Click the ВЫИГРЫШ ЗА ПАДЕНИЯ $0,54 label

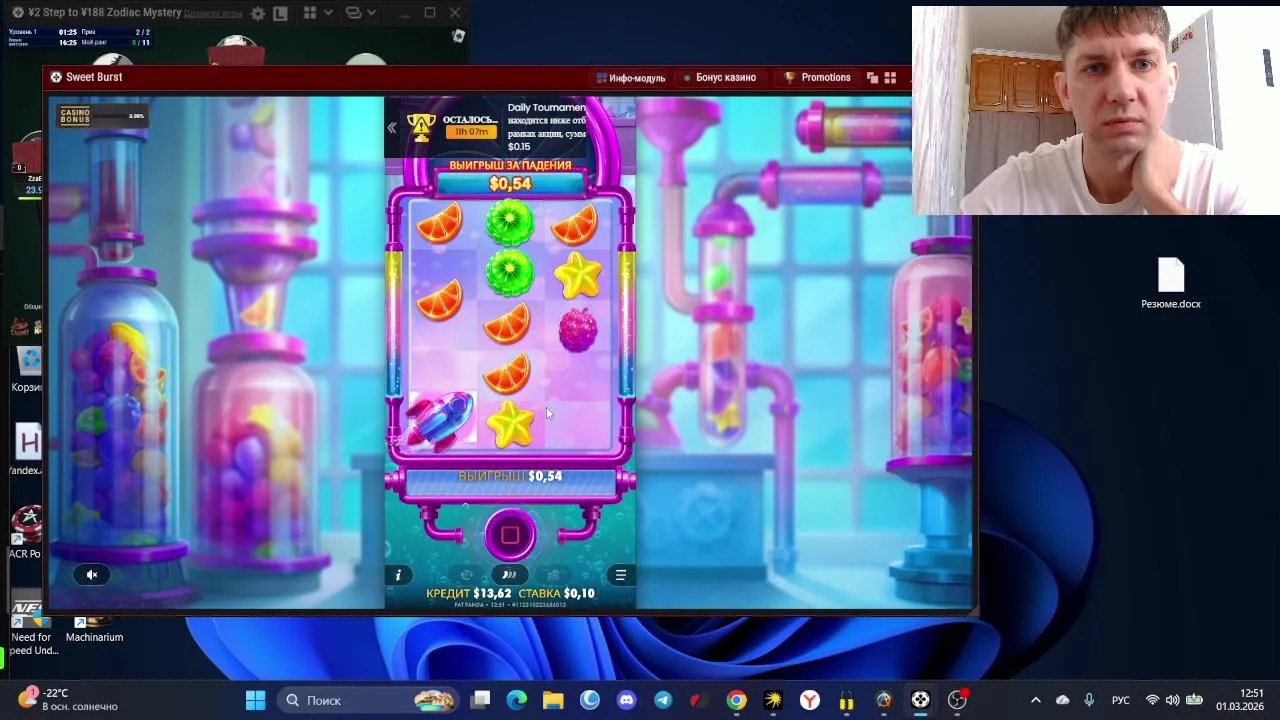pyautogui.click(x=510, y=175)
